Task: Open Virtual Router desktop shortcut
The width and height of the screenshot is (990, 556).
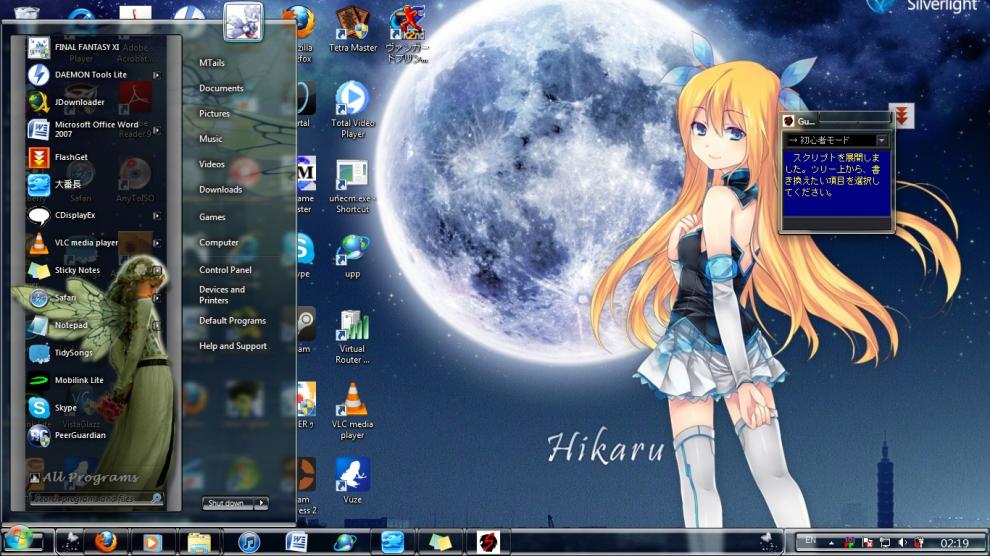Action: (352, 336)
